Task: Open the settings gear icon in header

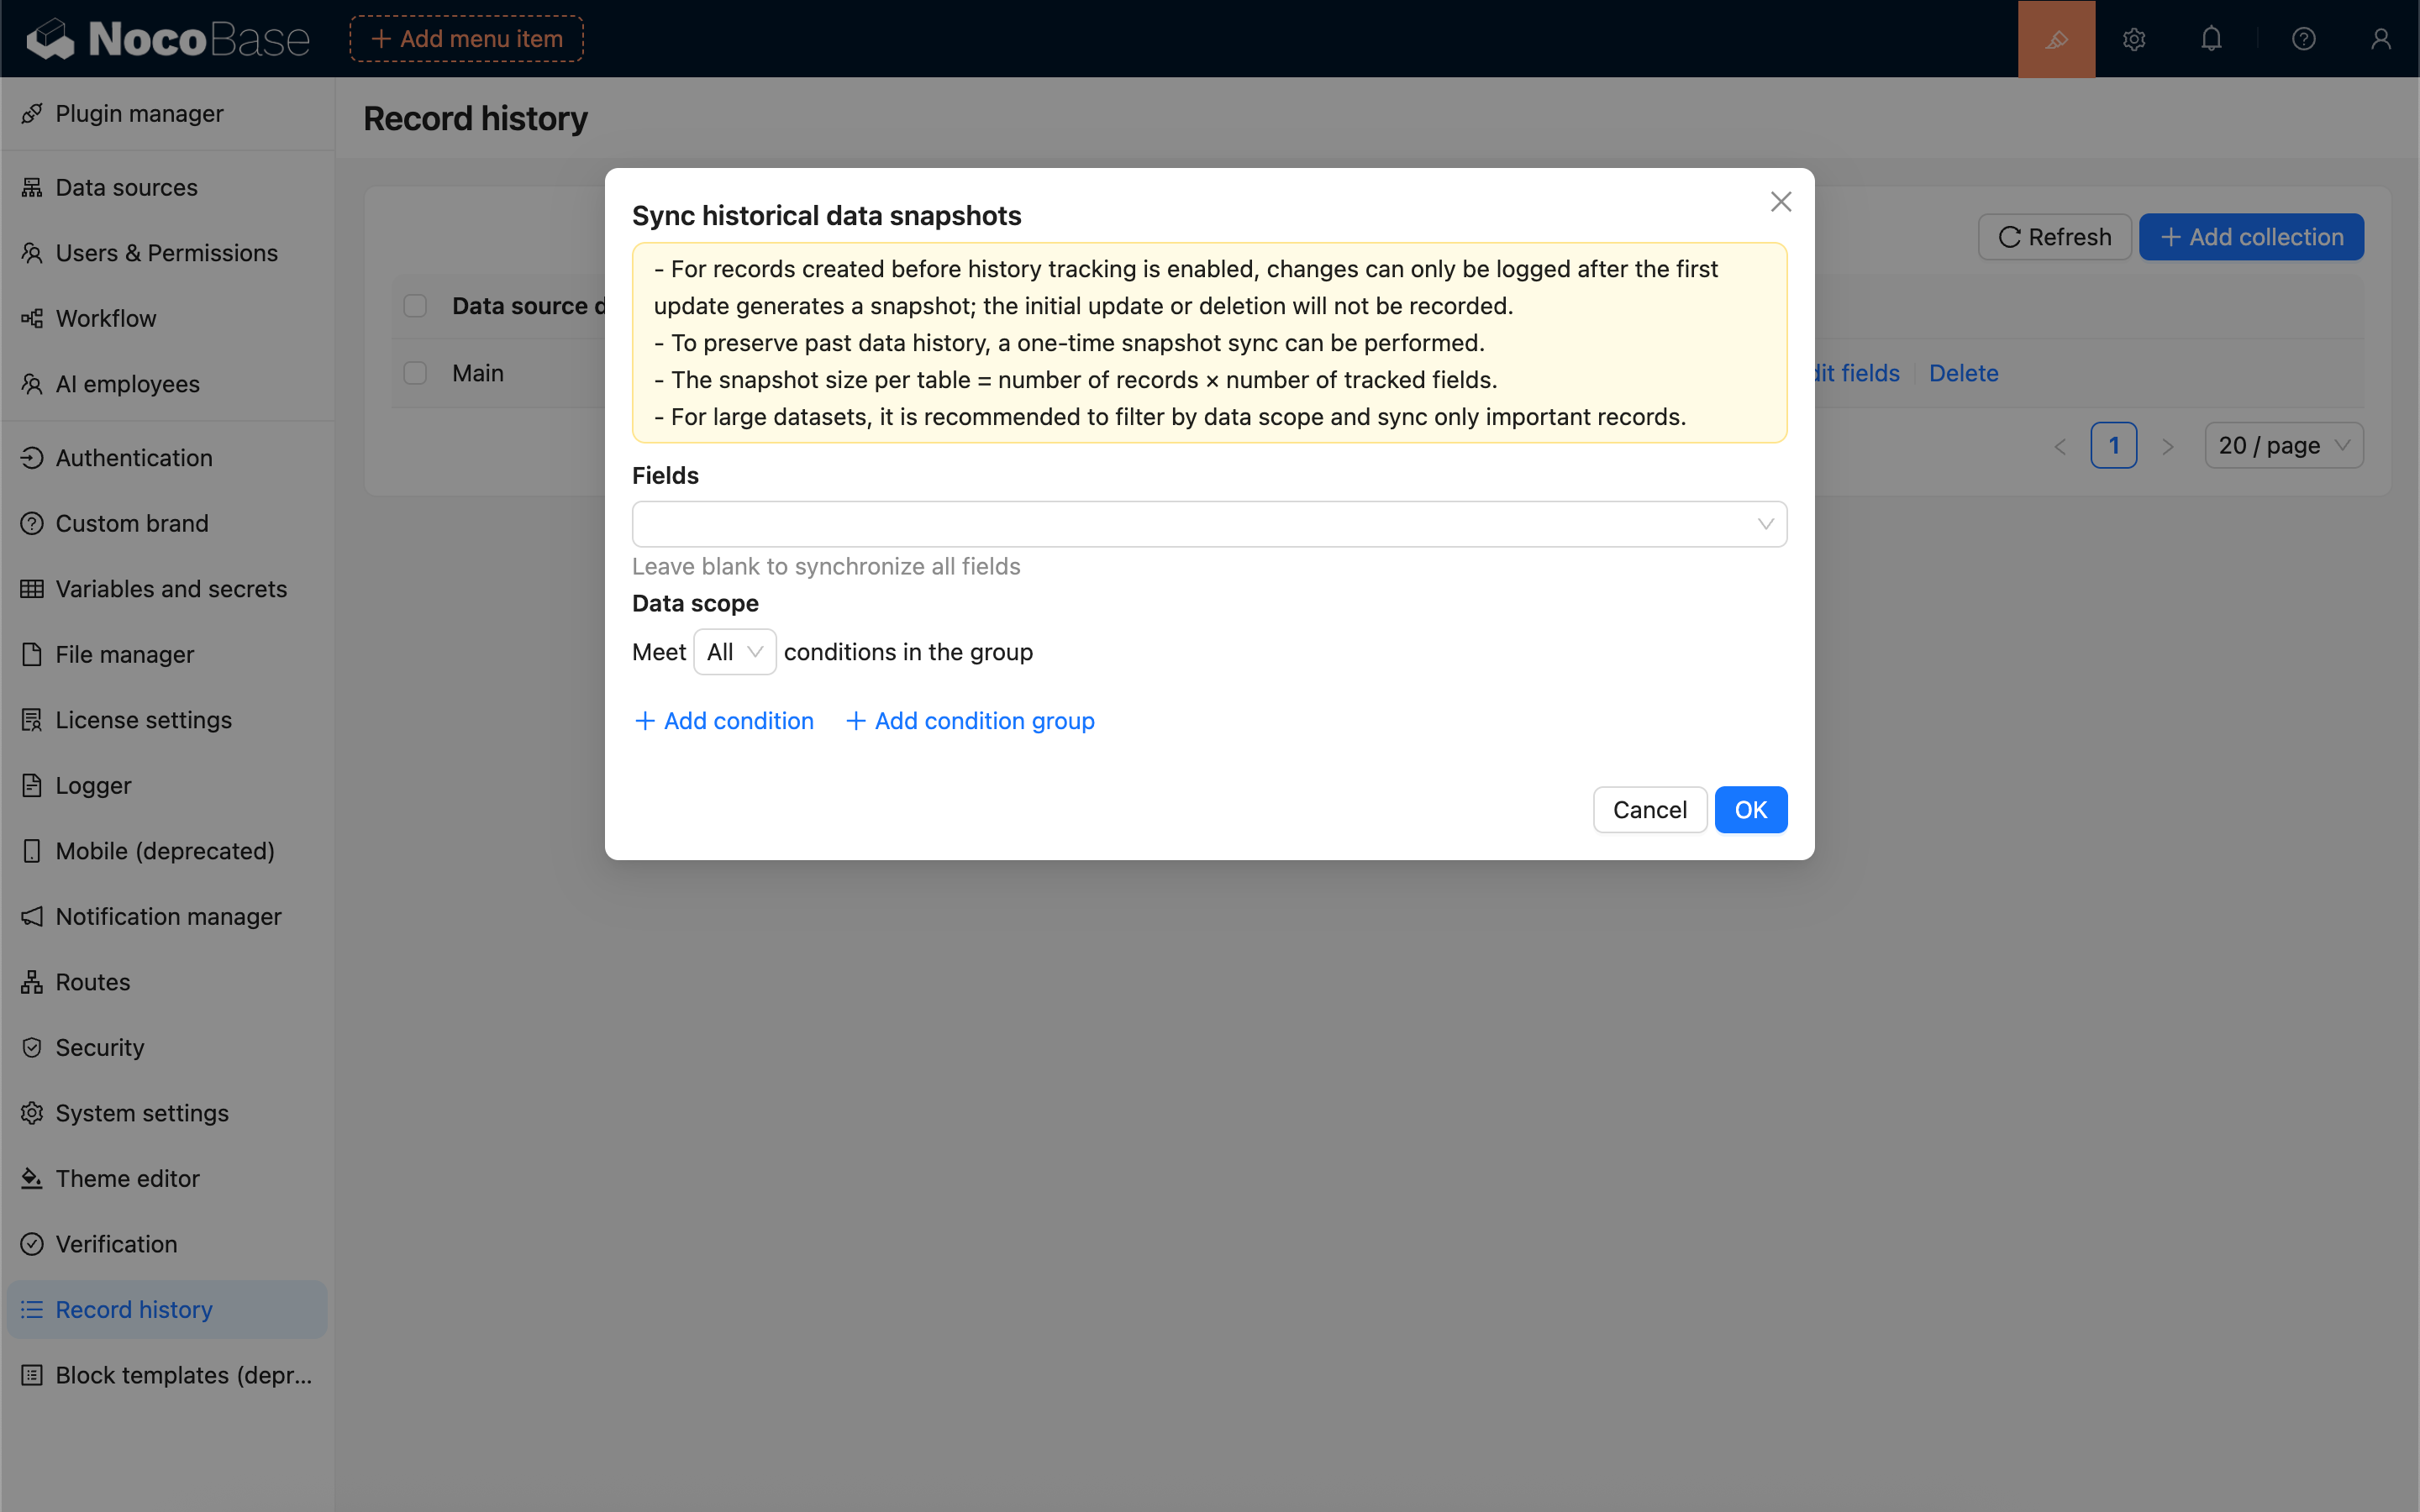Action: click(2134, 39)
